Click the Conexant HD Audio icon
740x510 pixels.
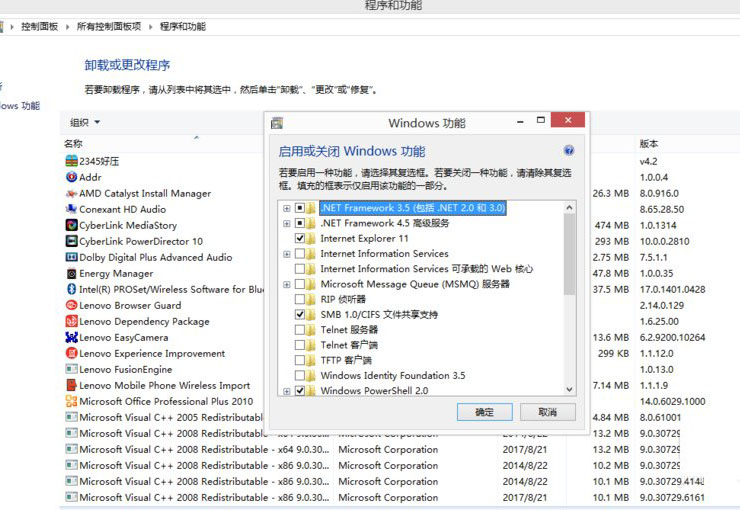click(x=71, y=209)
